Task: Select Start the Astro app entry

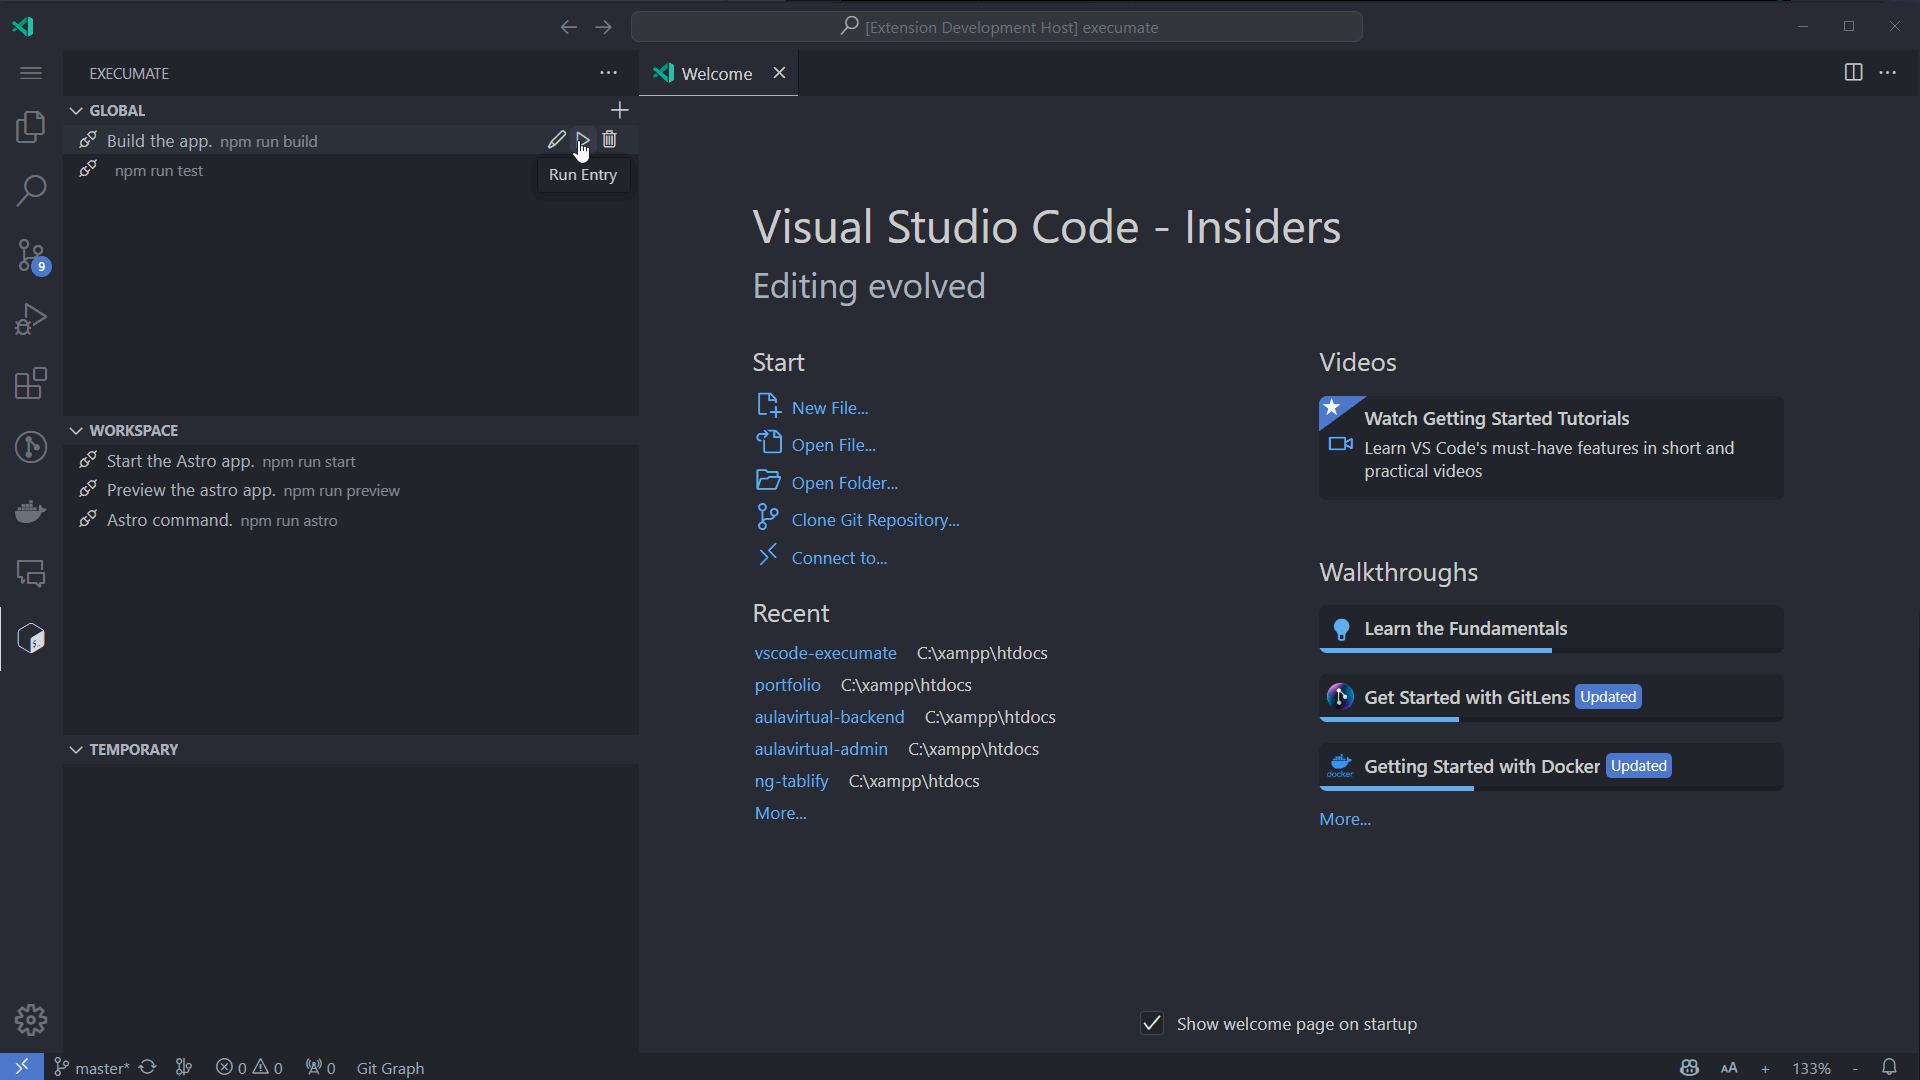Action: tap(180, 461)
